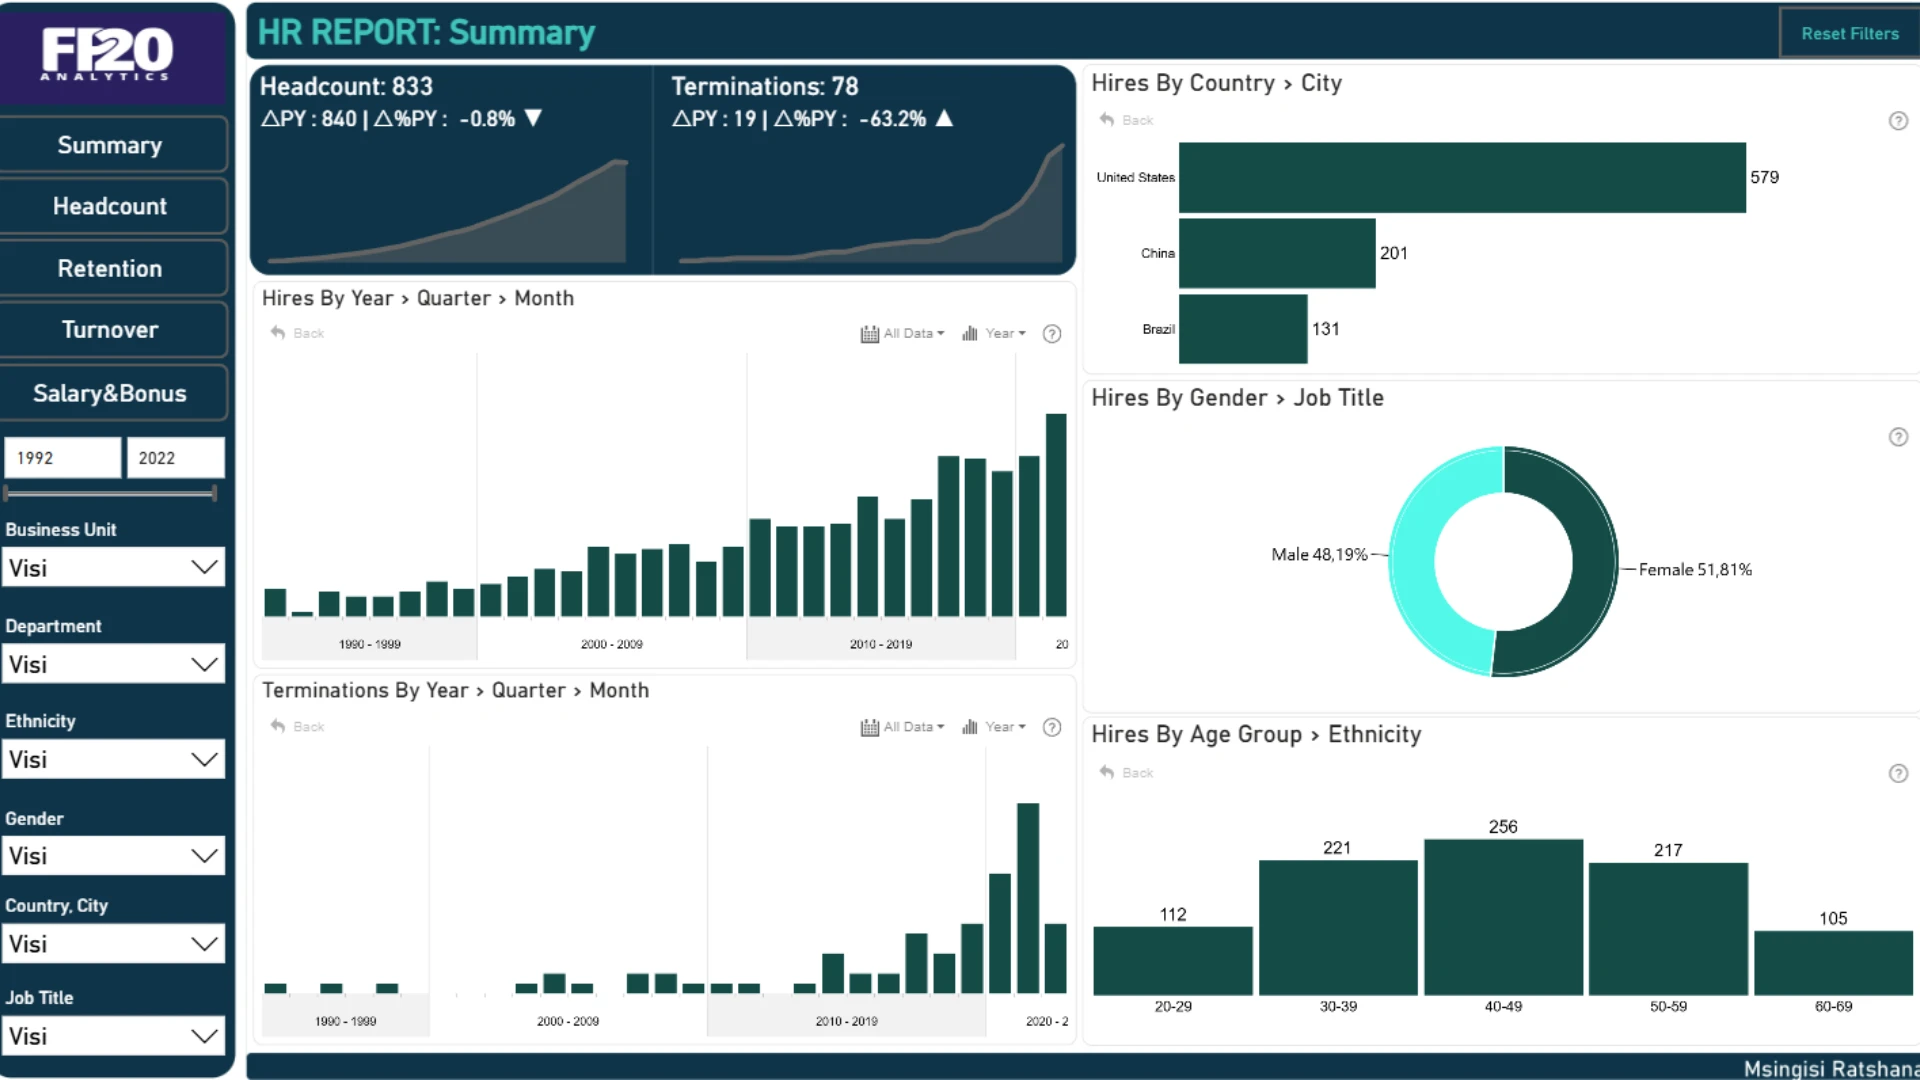Click help icon in Hires By Country chart
This screenshot has height=1080, width=1920.
[1897, 121]
